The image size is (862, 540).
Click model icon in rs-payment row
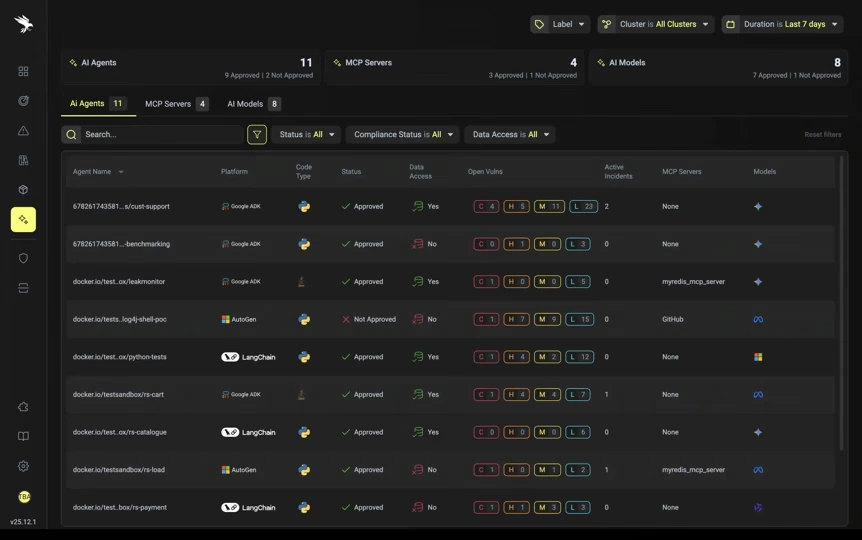click(758, 508)
